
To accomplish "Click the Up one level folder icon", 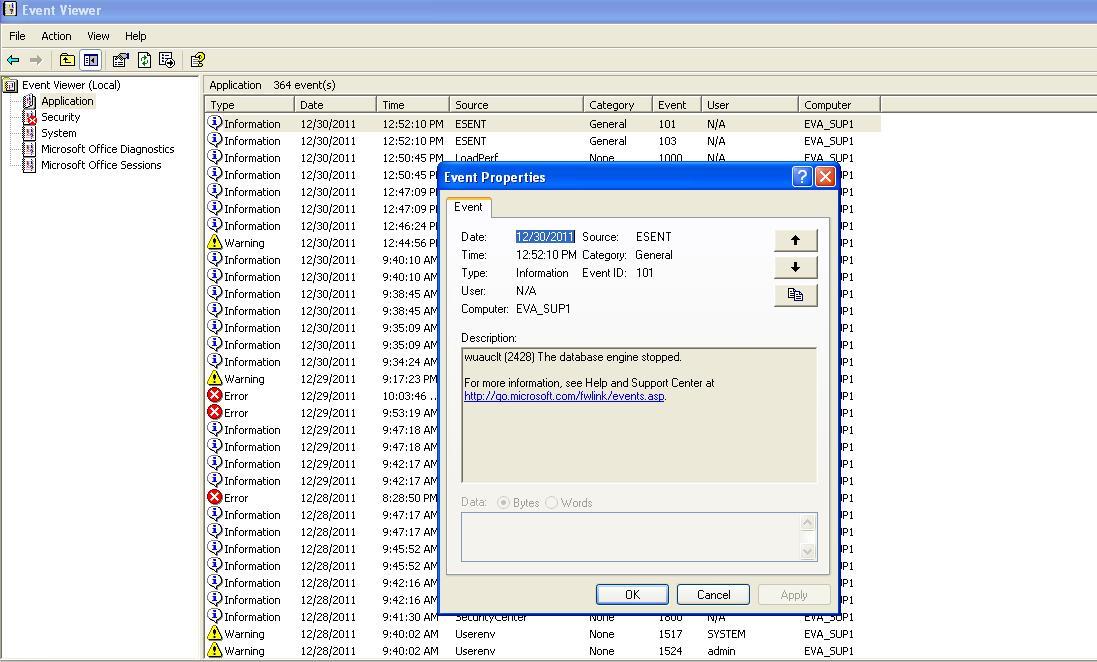I will (x=67, y=60).
